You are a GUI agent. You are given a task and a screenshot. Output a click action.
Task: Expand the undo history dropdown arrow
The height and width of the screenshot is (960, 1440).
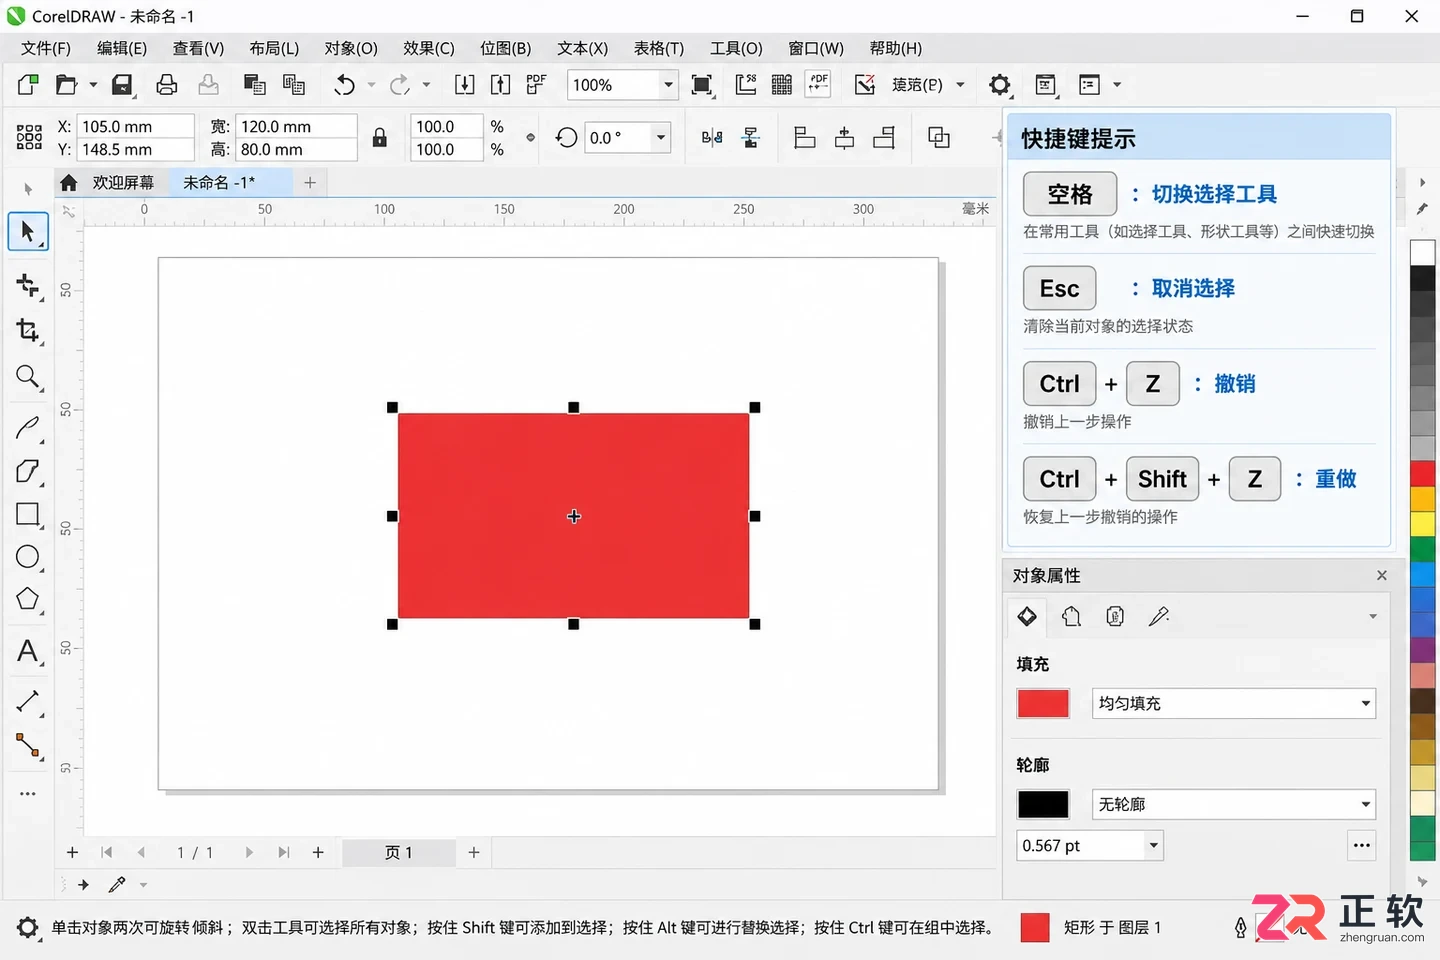point(371,85)
